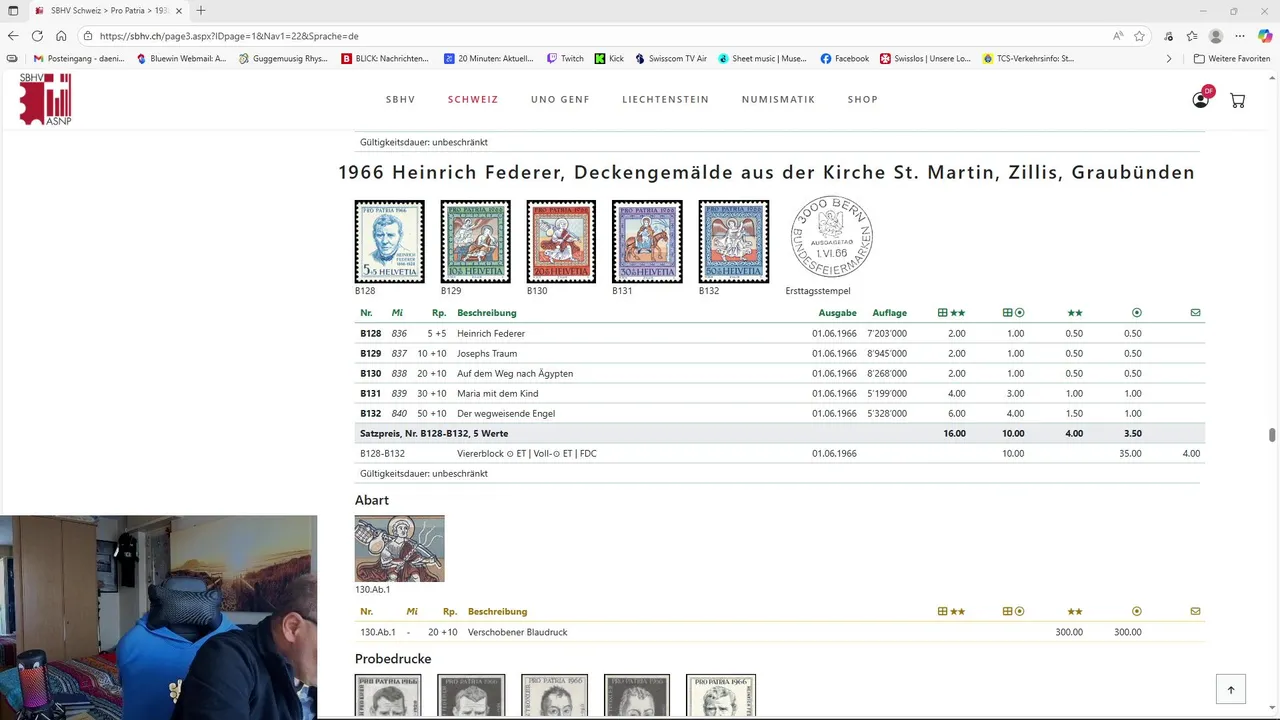Open the UNO GENF menu item
The width and height of the screenshot is (1280, 720).
pos(560,99)
